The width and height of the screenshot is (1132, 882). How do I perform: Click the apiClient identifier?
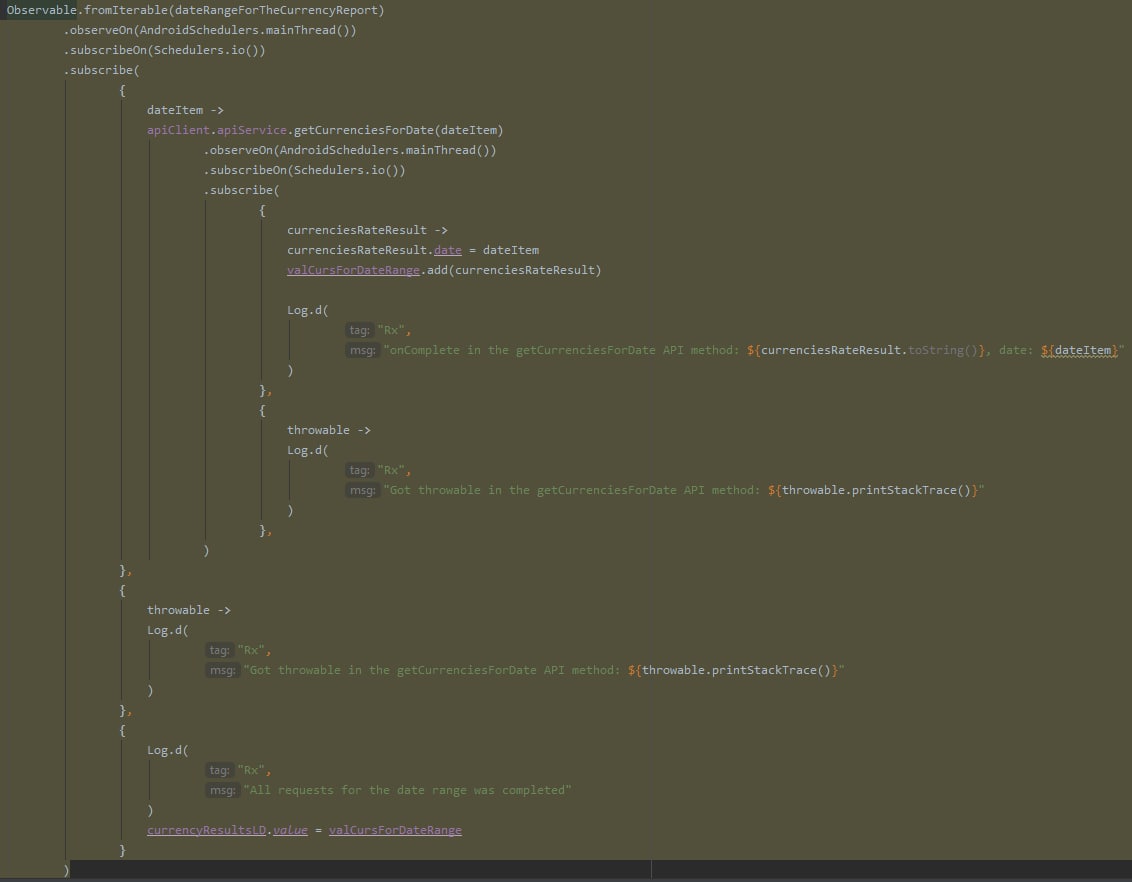[x=178, y=131]
